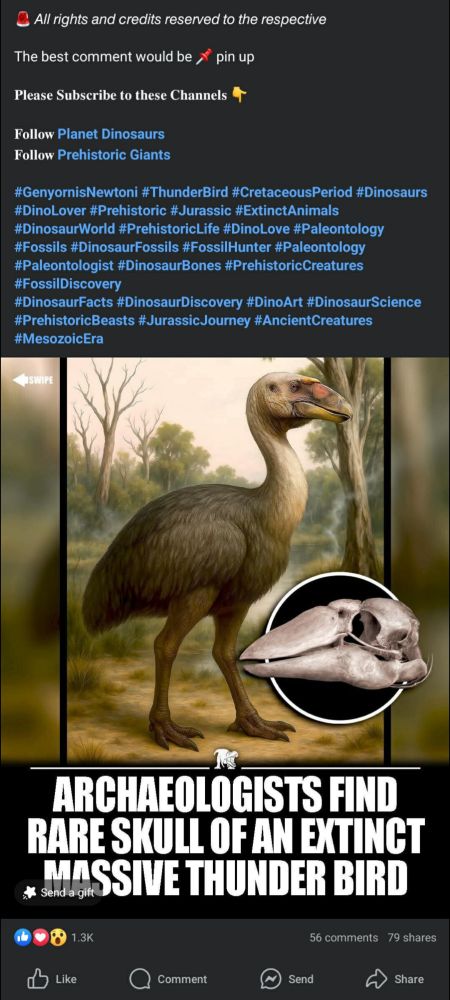Tap the SWIPE arrow on image
450x1000 pixels.
33,380
